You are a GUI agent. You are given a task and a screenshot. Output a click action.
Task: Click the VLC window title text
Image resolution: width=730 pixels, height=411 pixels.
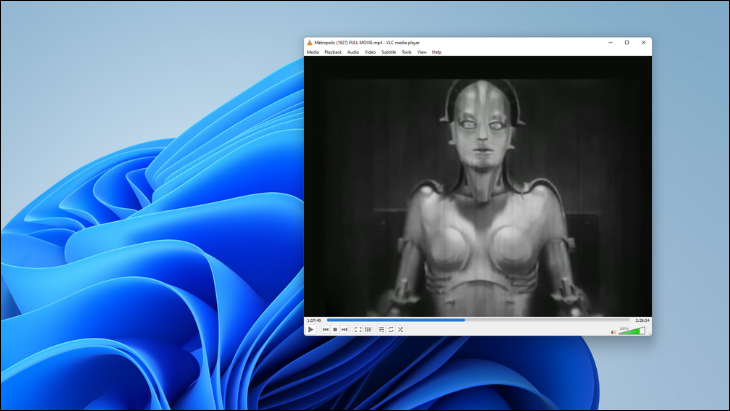coord(367,42)
